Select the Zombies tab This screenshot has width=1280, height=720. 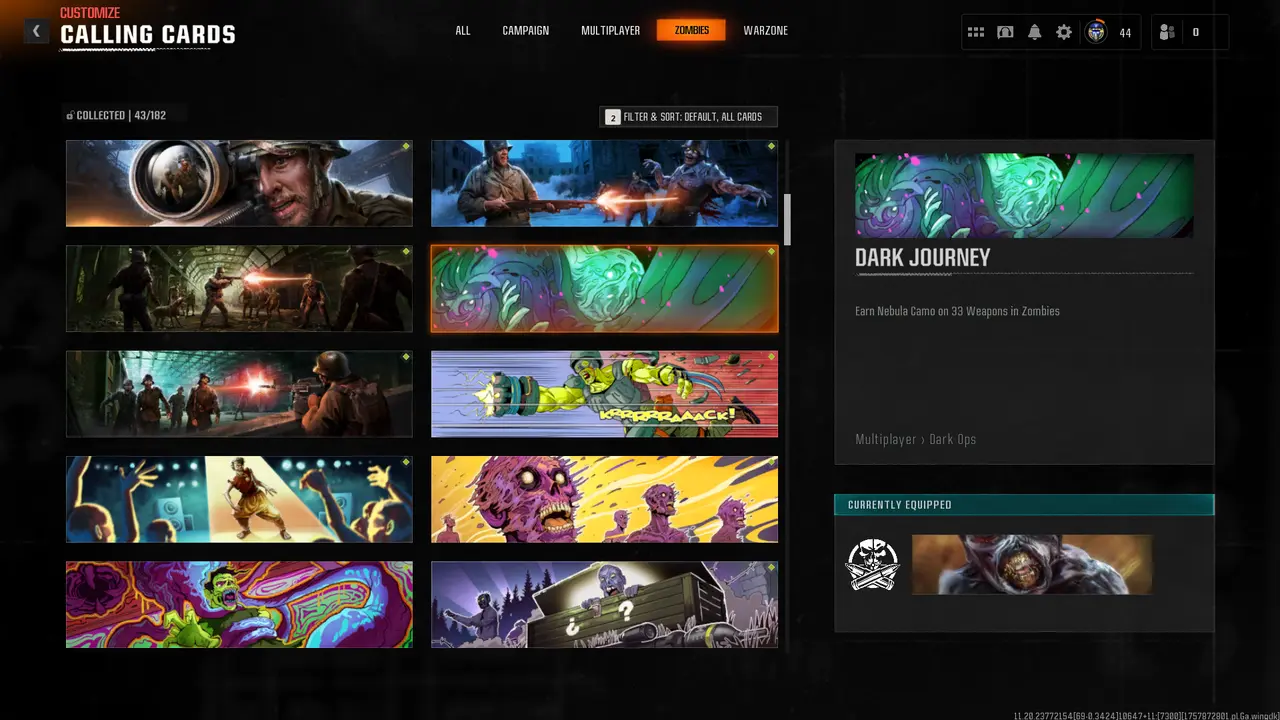(691, 31)
